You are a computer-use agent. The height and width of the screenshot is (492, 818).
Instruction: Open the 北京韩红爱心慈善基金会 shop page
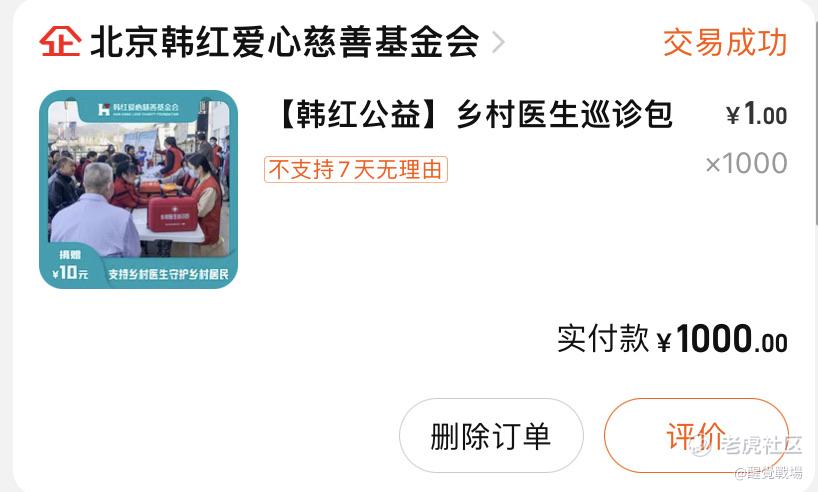284,42
